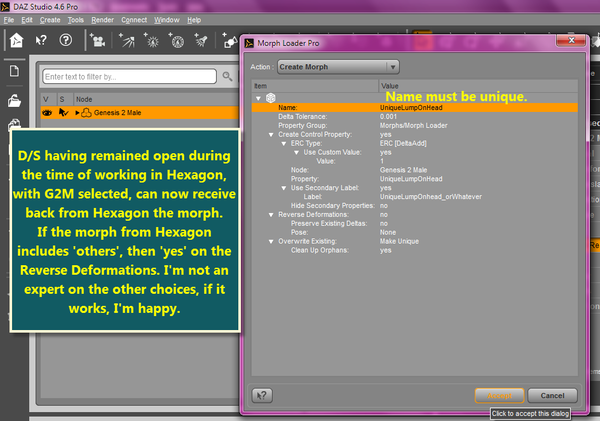Click the Cancel button
The image size is (600, 421).
tap(552, 395)
